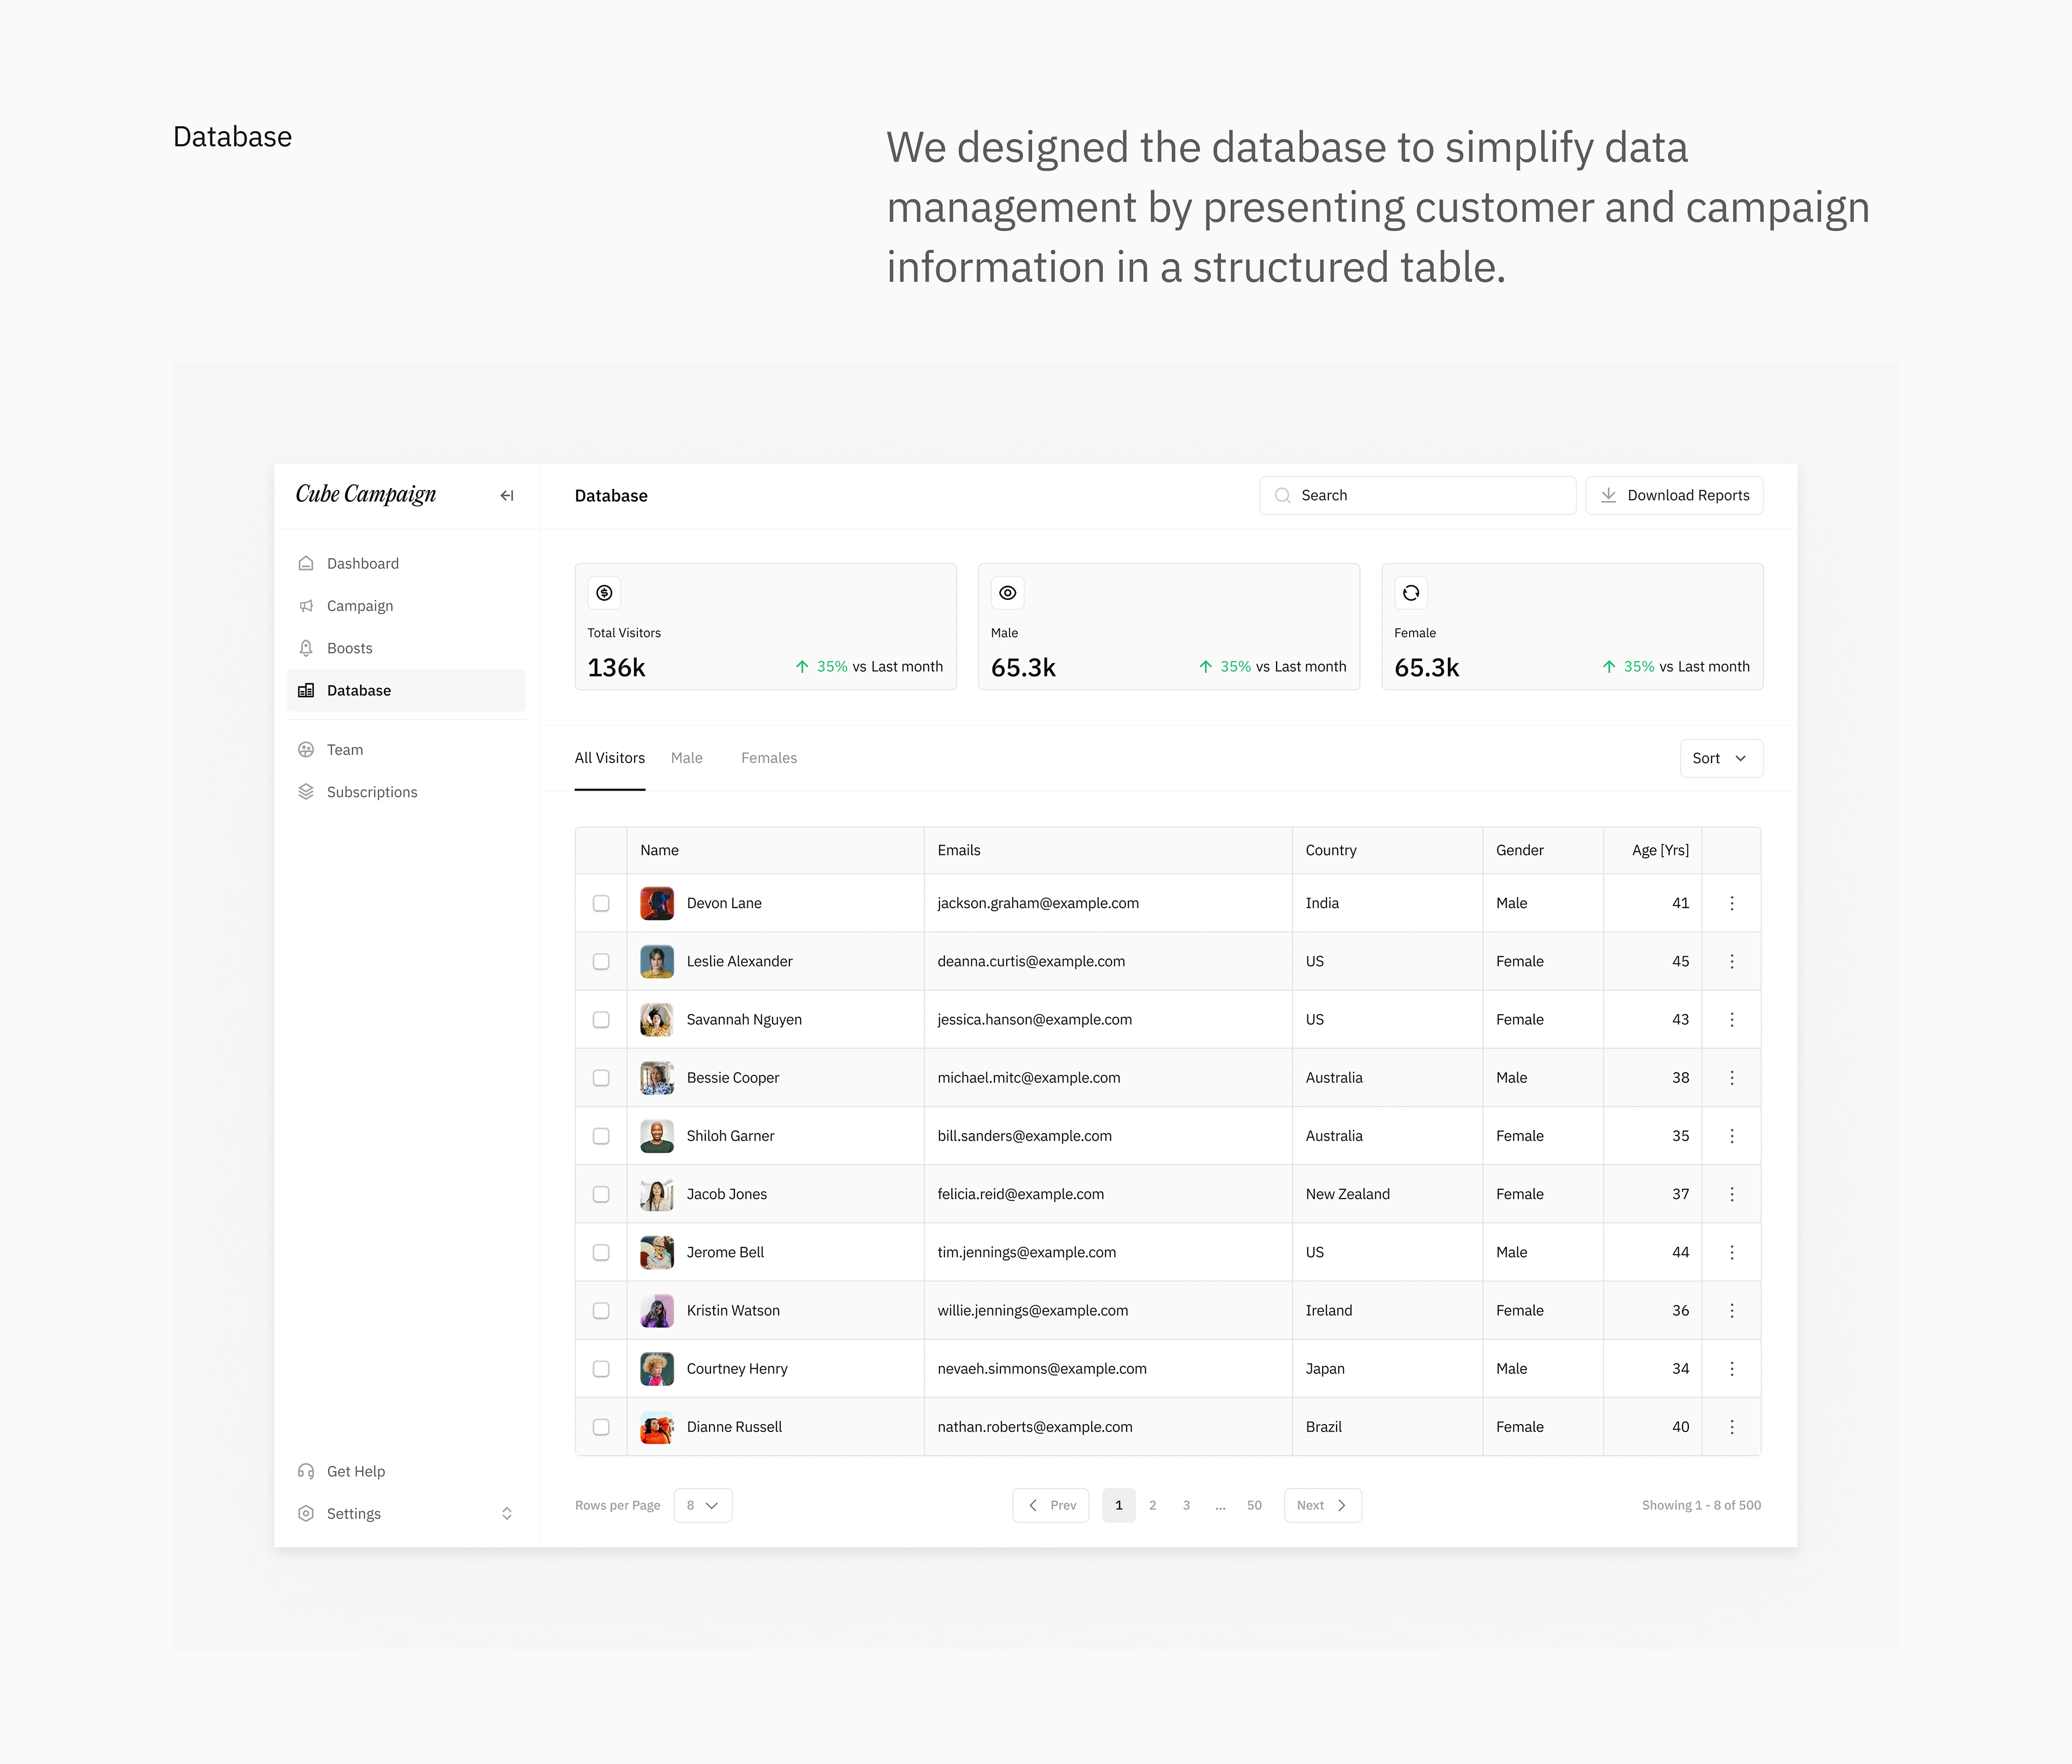Click the Boosts bell icon
This screenshot has width=2072, height=1764.
click(306, 648)
